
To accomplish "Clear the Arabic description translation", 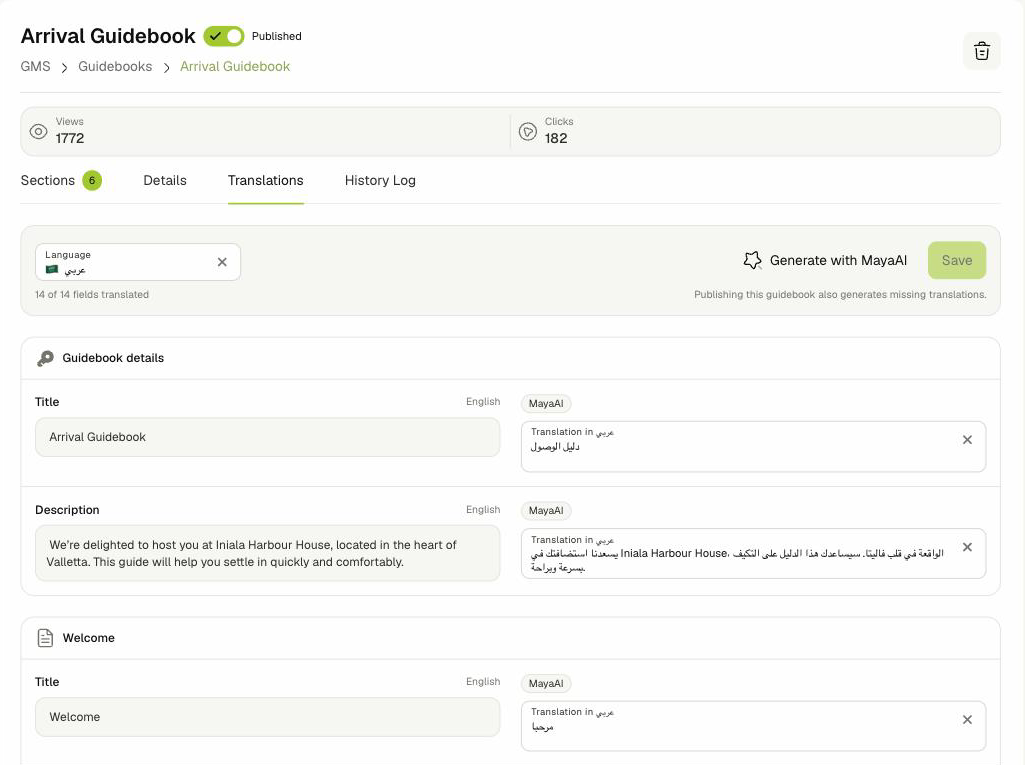I will pos(967,547).
